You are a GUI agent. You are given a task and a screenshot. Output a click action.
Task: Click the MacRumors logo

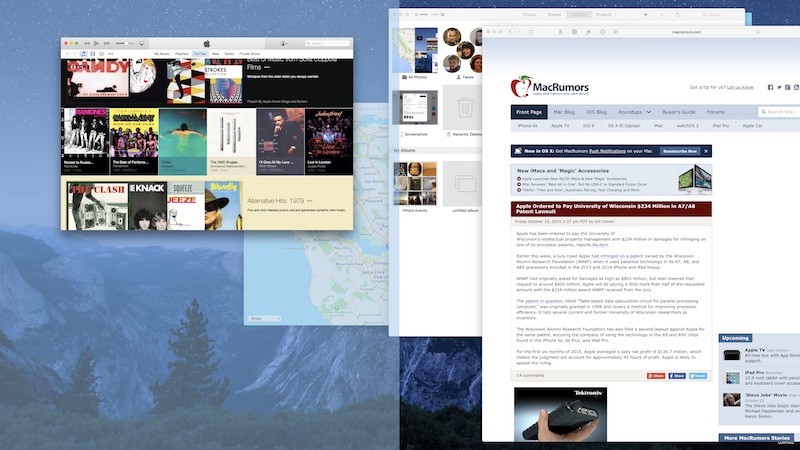(542, 86)
